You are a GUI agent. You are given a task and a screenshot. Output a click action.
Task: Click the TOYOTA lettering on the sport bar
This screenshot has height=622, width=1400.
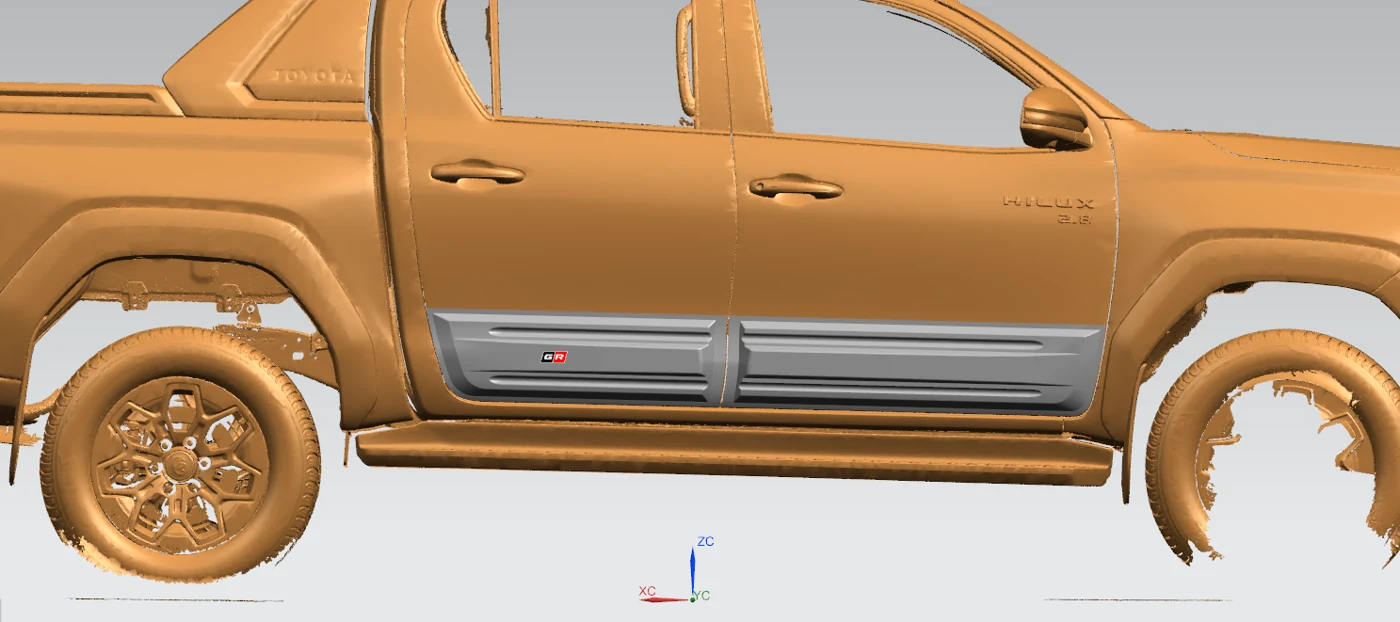pos(314,75)
